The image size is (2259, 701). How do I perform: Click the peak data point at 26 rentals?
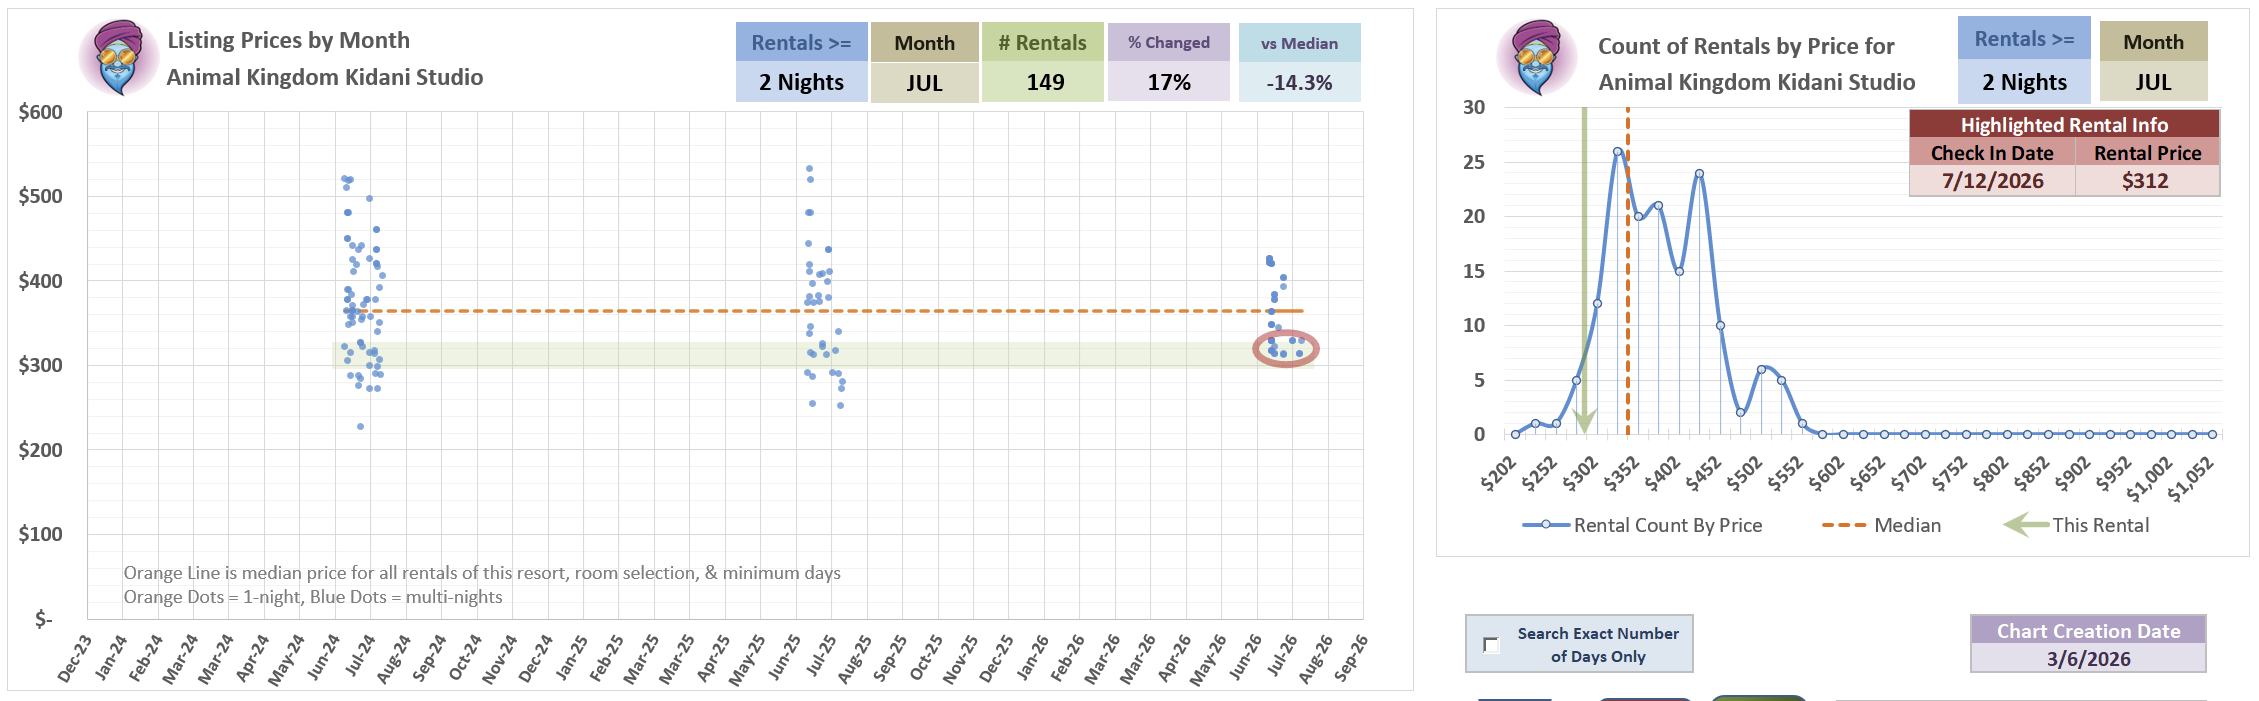tap(1617, 152)
